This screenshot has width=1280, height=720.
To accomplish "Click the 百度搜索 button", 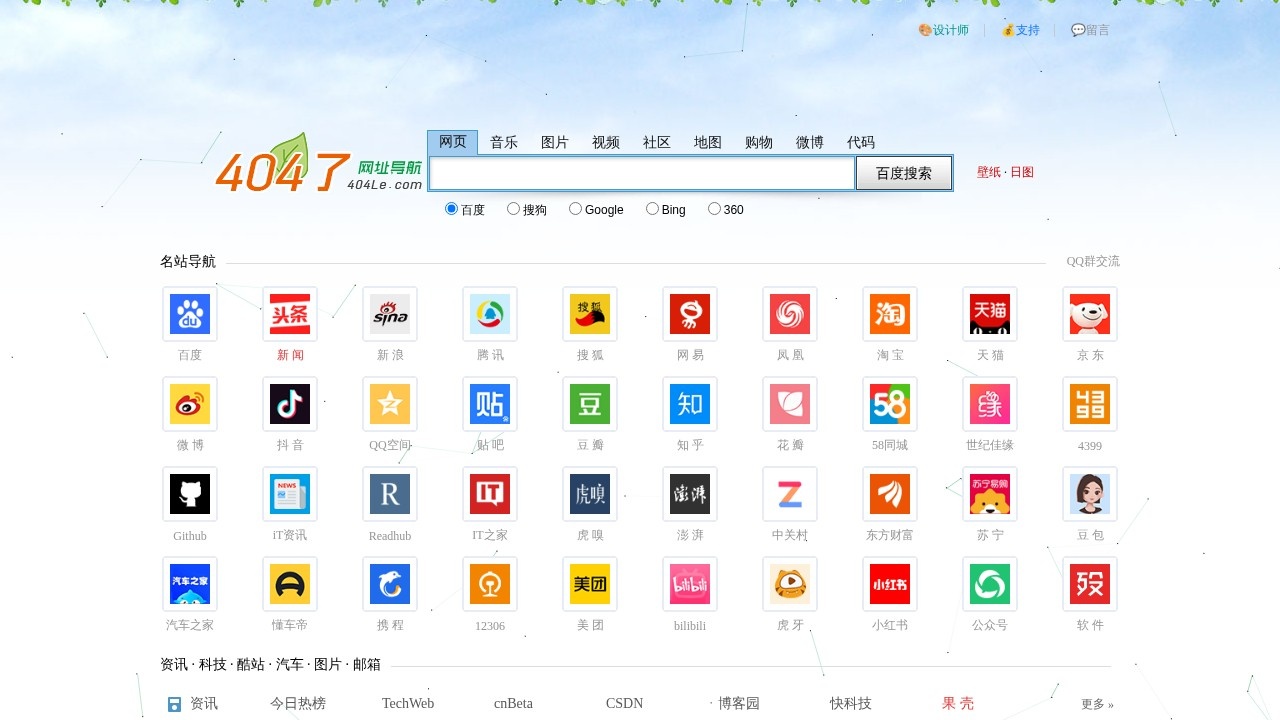I will pyautogui.click(x=904, y=173).
